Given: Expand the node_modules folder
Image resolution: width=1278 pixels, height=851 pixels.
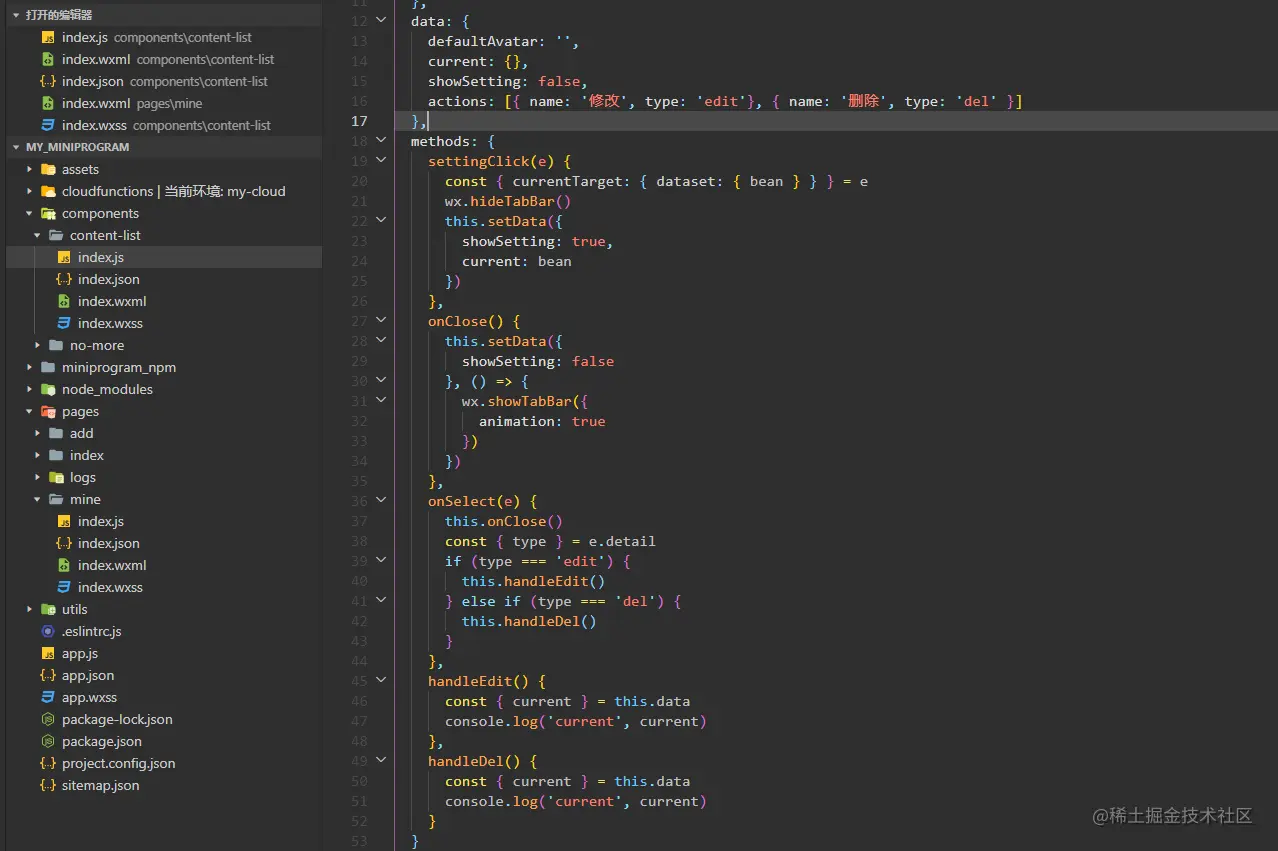Looking at the screenshot, I should click(30, 389).
